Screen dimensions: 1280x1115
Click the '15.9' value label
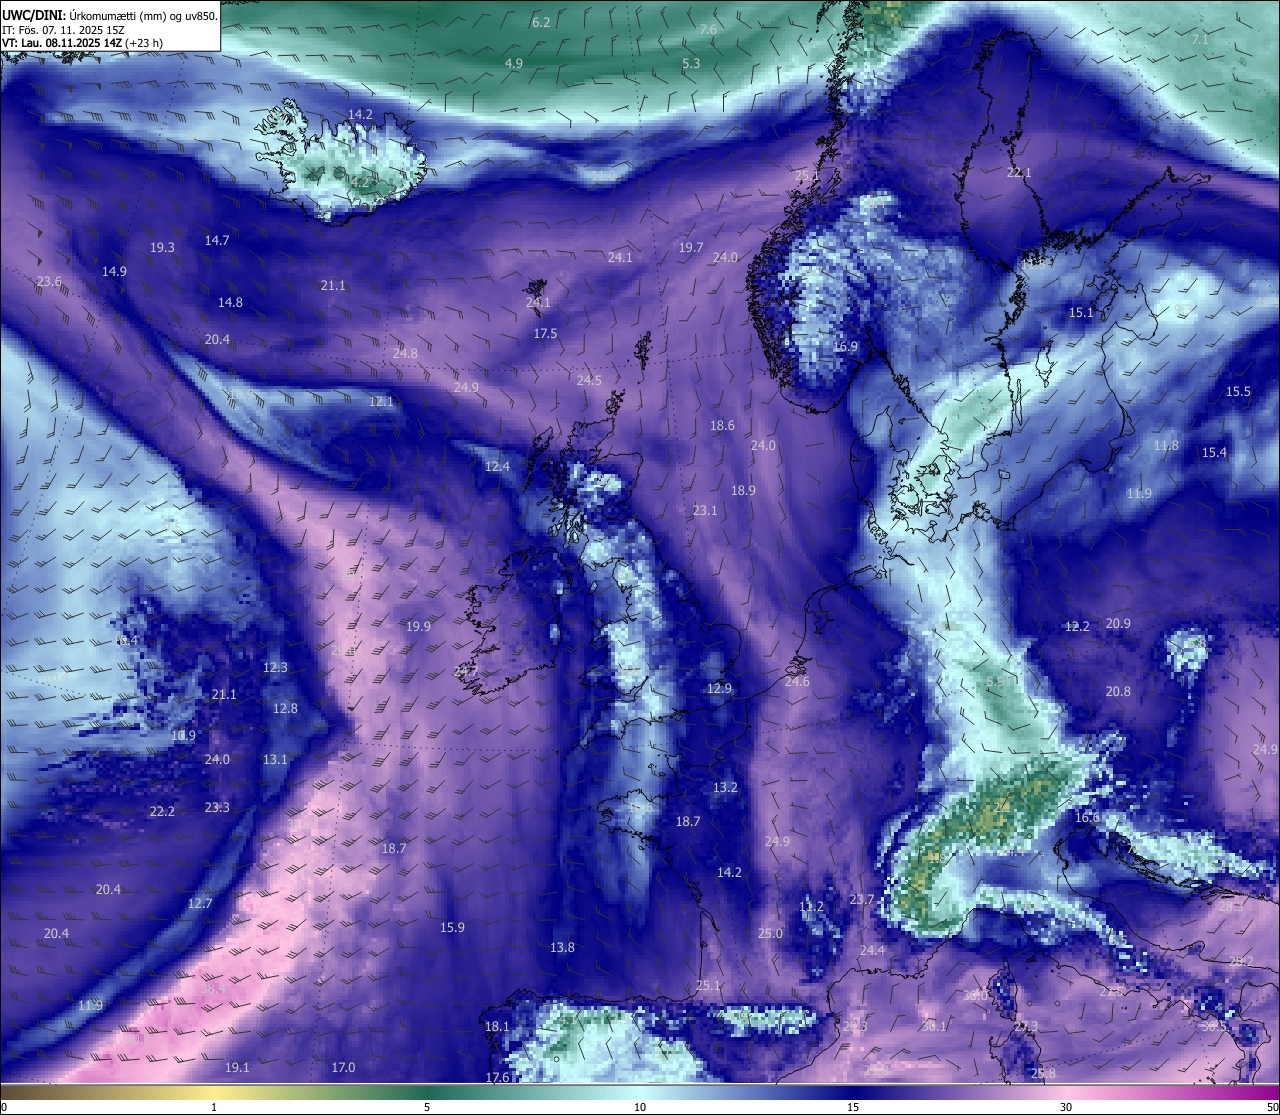pyautogui.click(x=452, y=927)
